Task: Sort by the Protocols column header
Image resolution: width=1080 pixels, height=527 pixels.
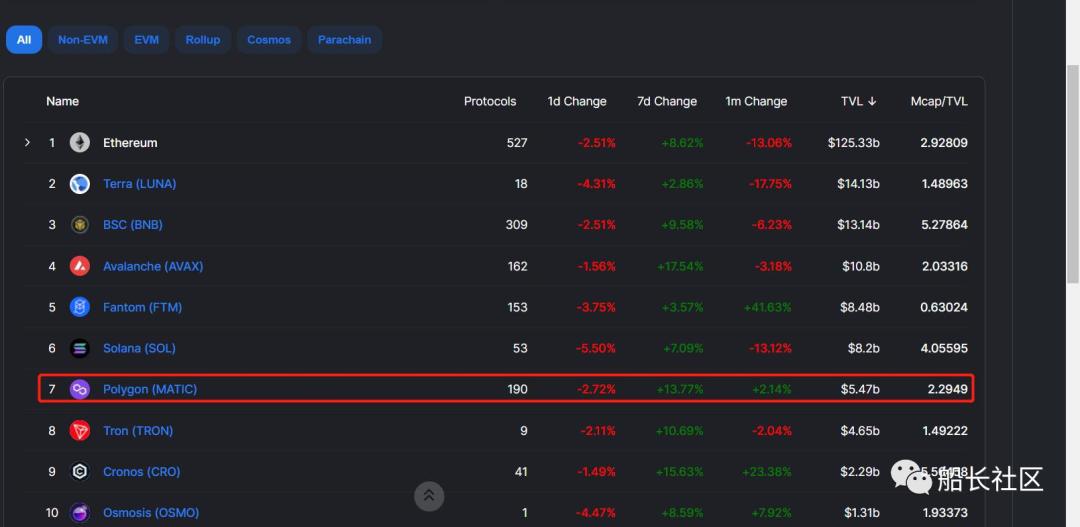Action: [490, 101]
